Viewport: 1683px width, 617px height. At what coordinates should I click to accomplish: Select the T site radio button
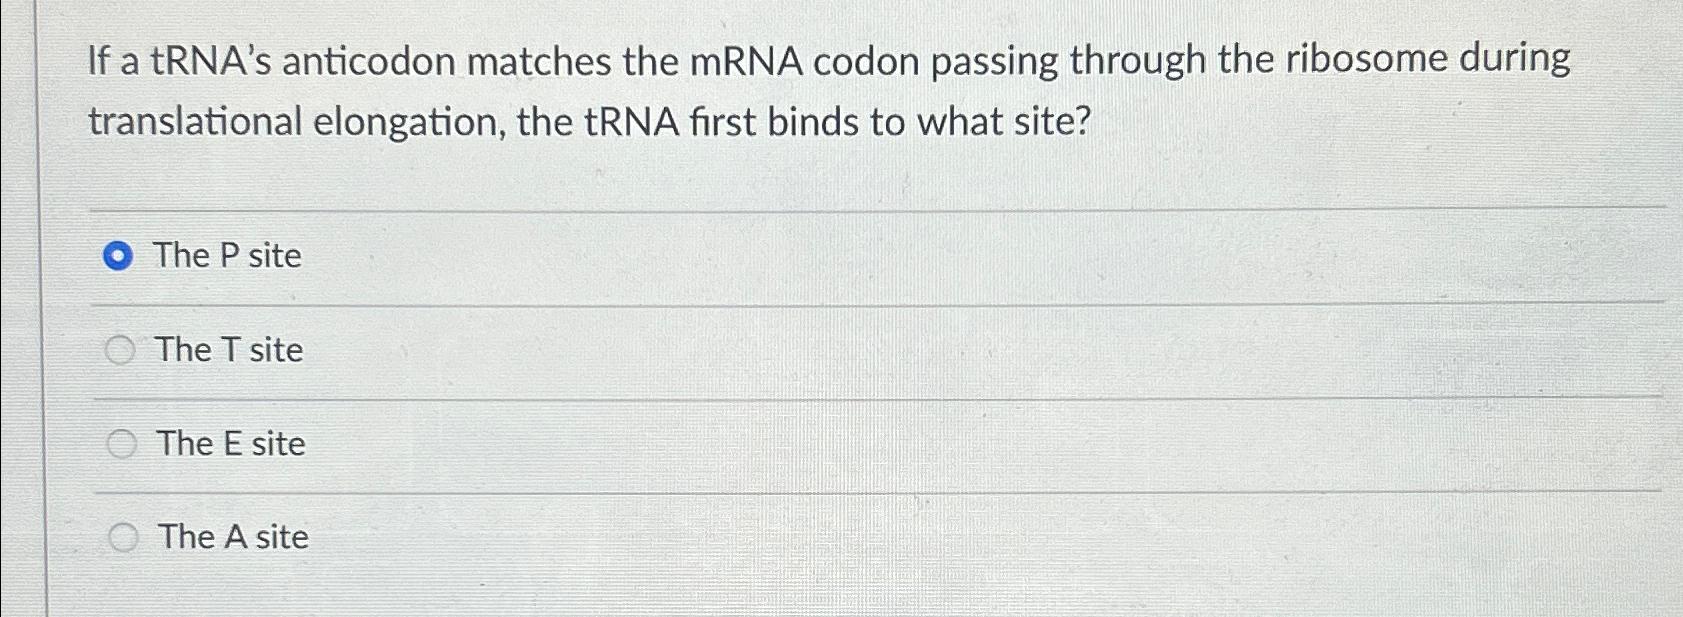(122, 350)
